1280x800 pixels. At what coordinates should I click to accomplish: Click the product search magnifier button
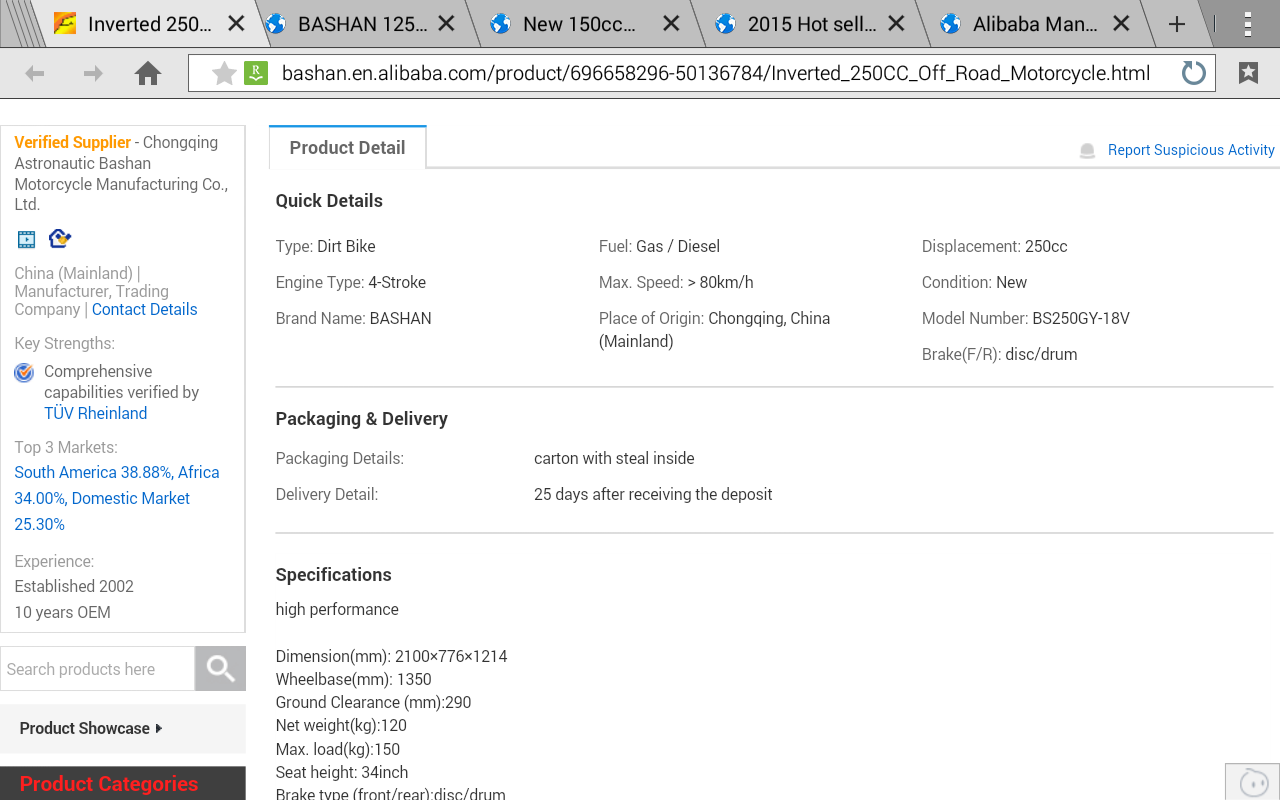220,669
